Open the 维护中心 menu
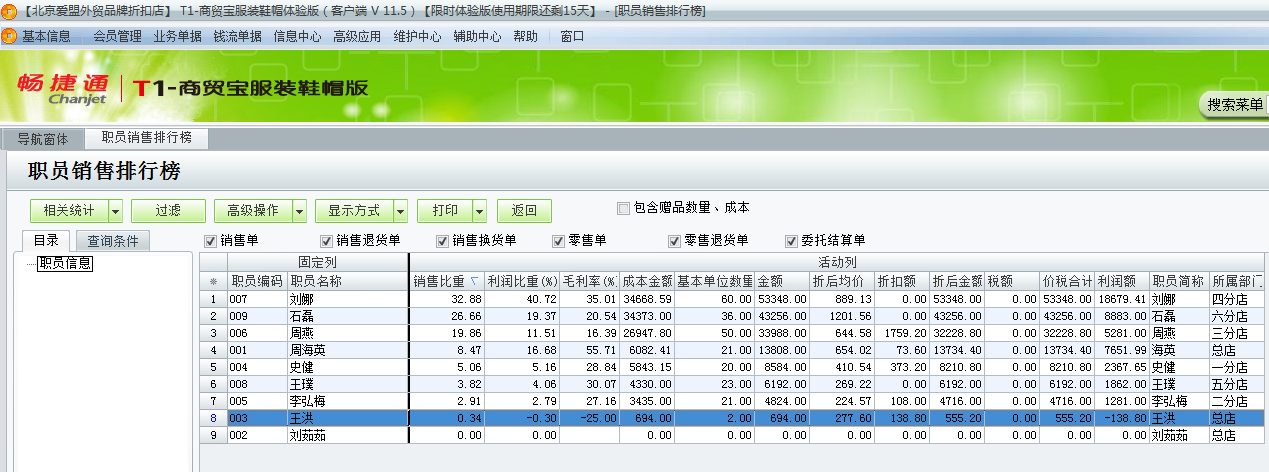This screenshot has height=472, width=1269. coord(417,36)
